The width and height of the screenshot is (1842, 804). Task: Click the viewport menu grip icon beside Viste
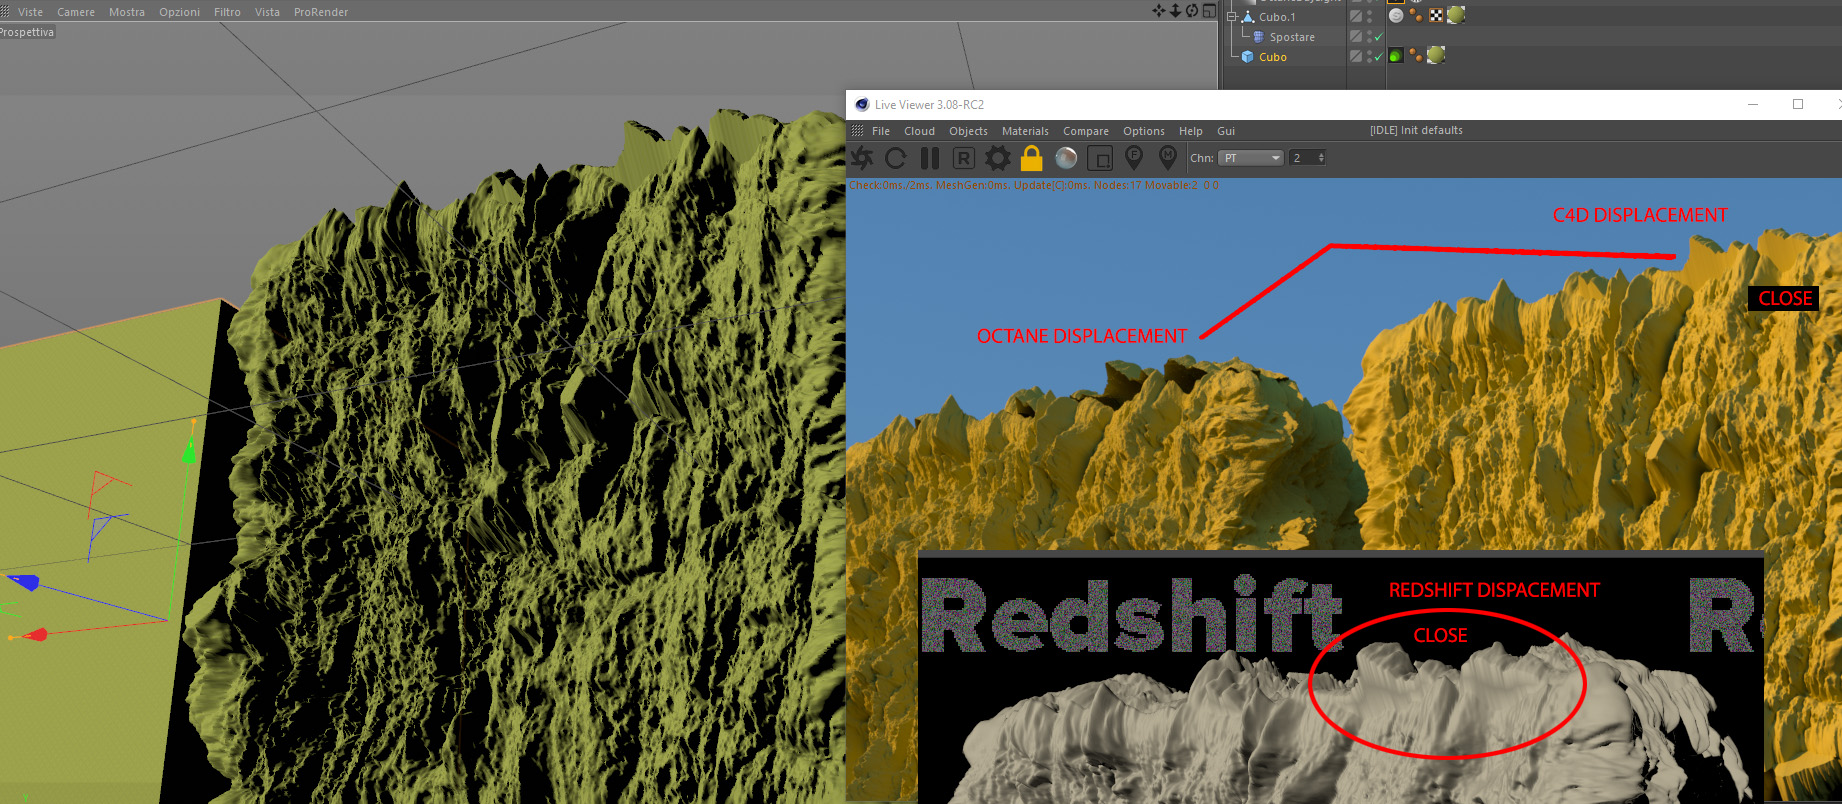(x=5, y=12)
